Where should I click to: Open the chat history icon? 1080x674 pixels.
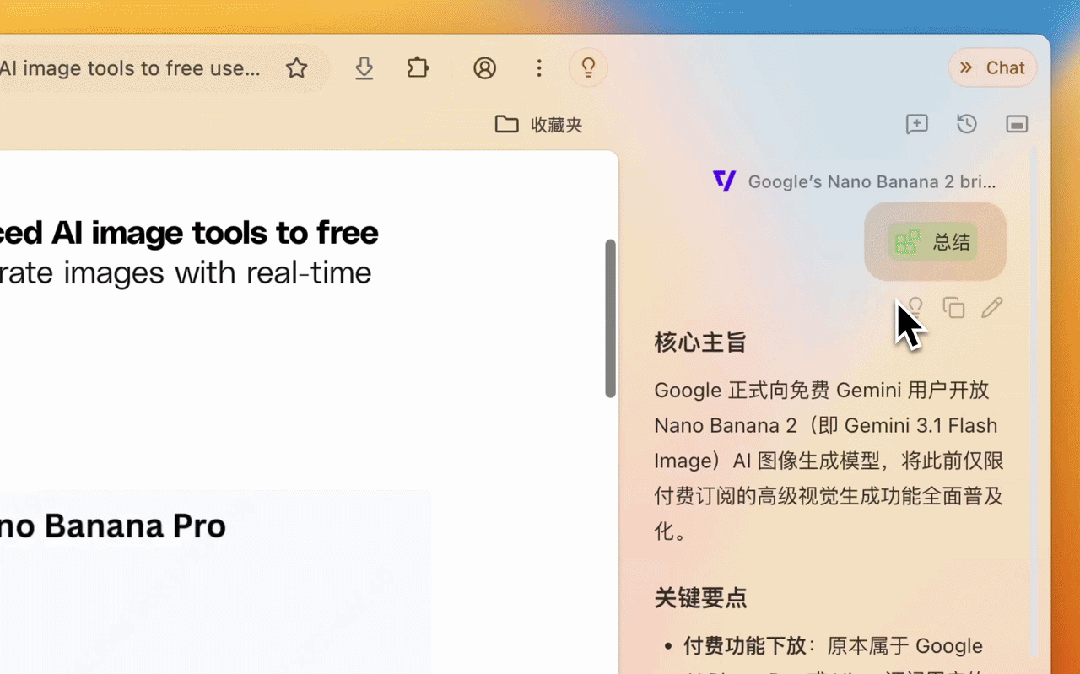[x=966, y=124]
